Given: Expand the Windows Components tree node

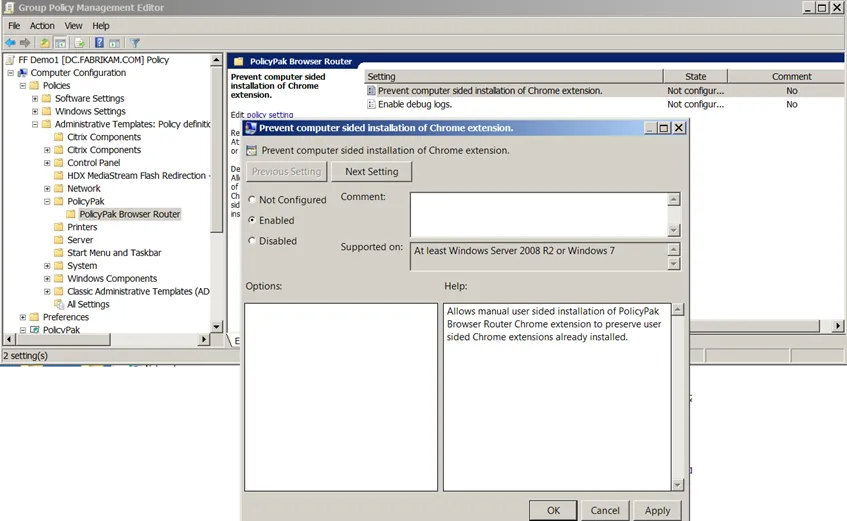Looking at the screenshot, I should (47, 279).
